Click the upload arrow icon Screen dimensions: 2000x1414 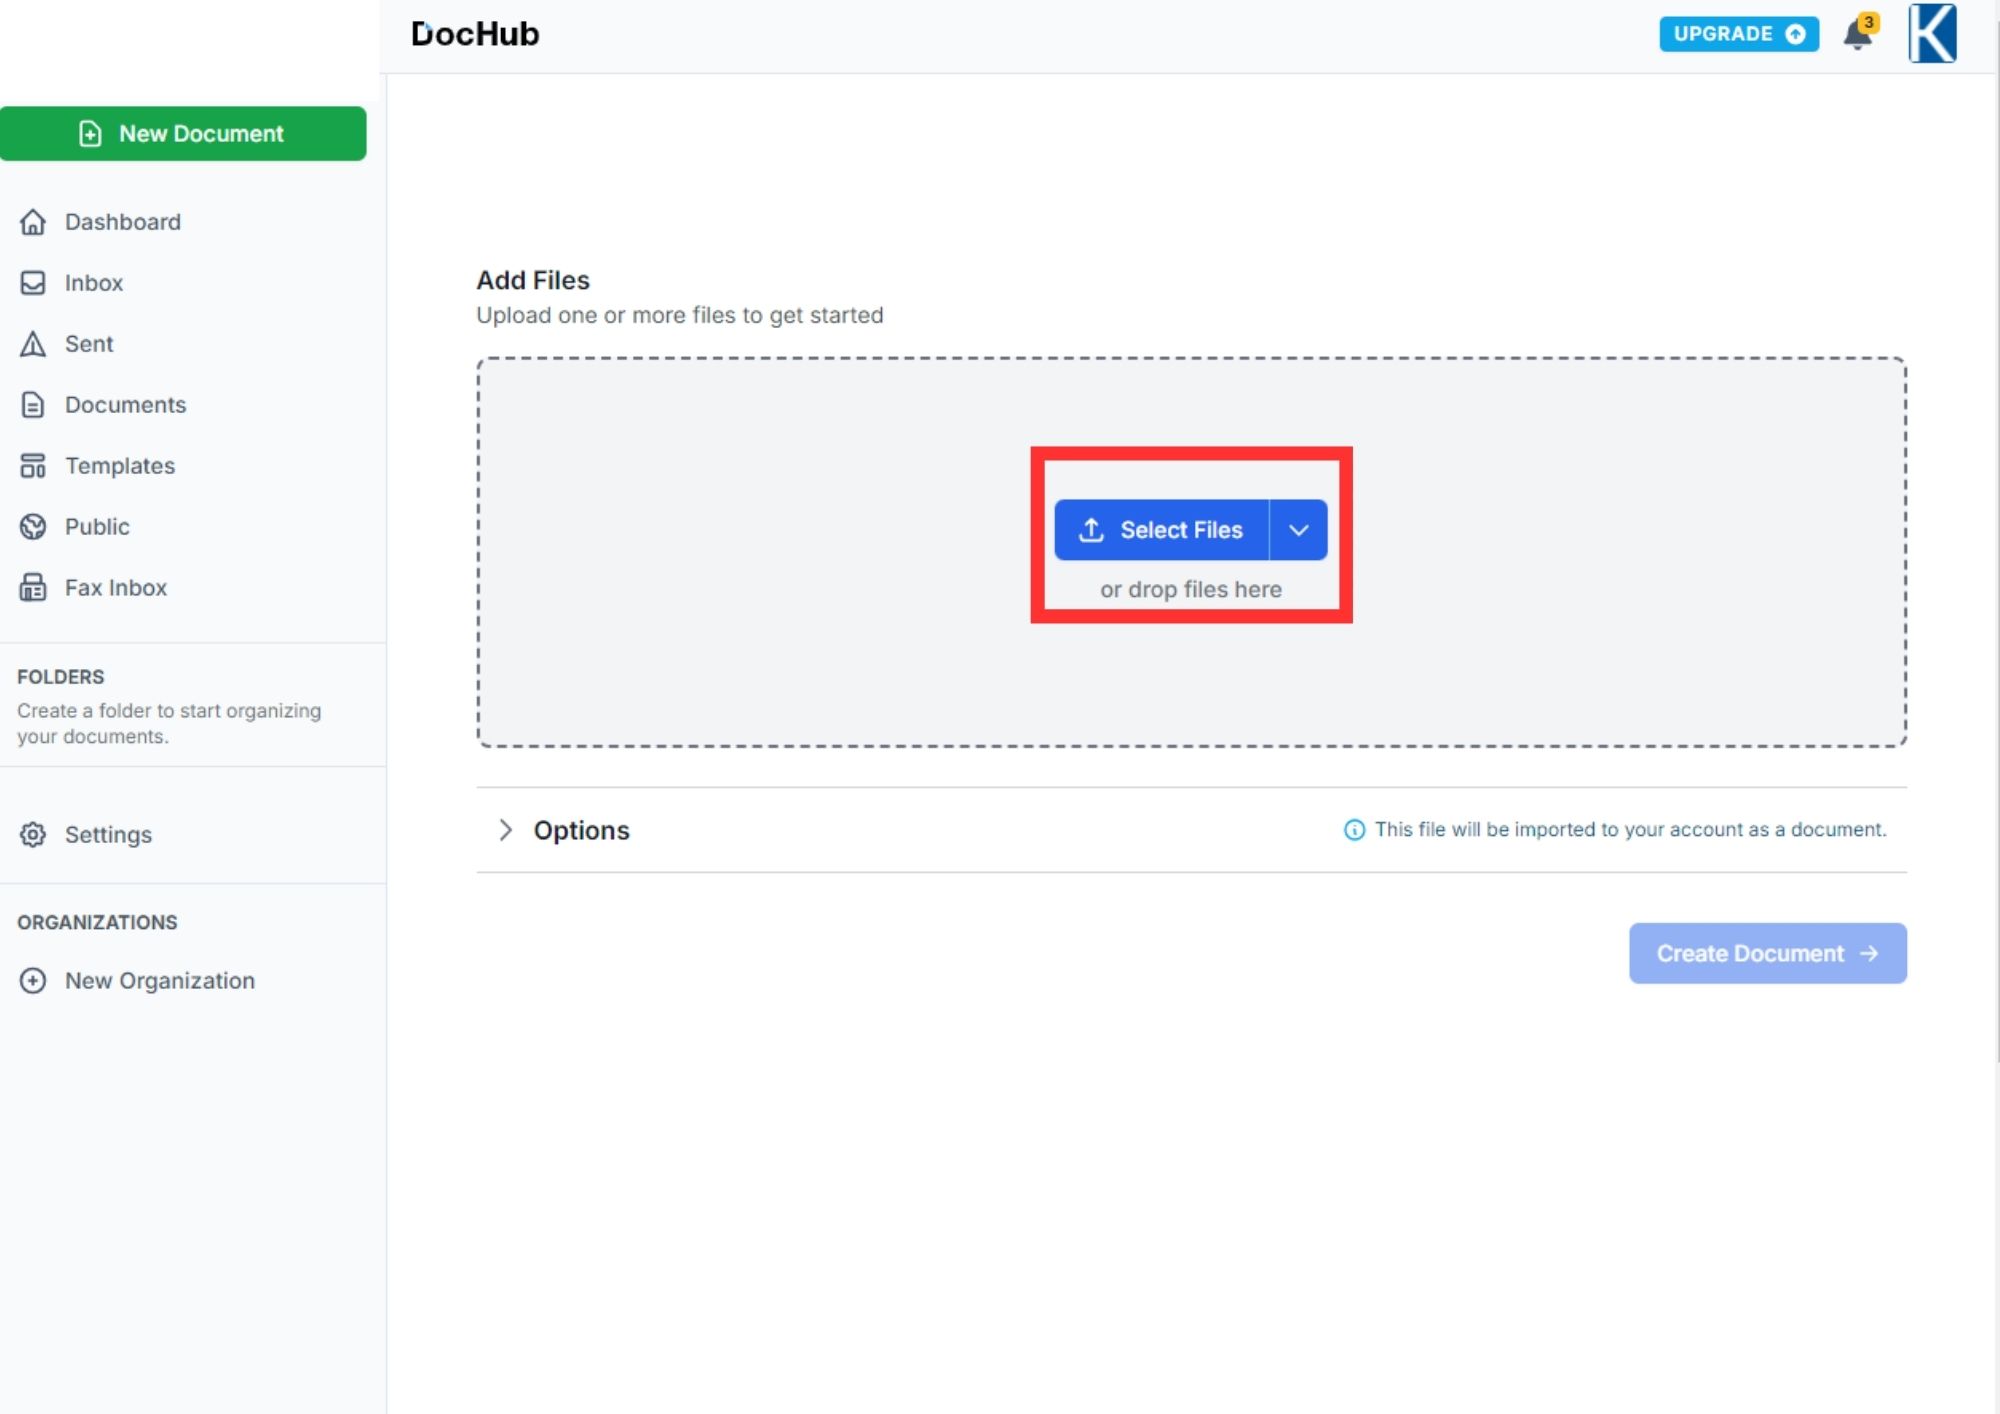(1091, 530)
